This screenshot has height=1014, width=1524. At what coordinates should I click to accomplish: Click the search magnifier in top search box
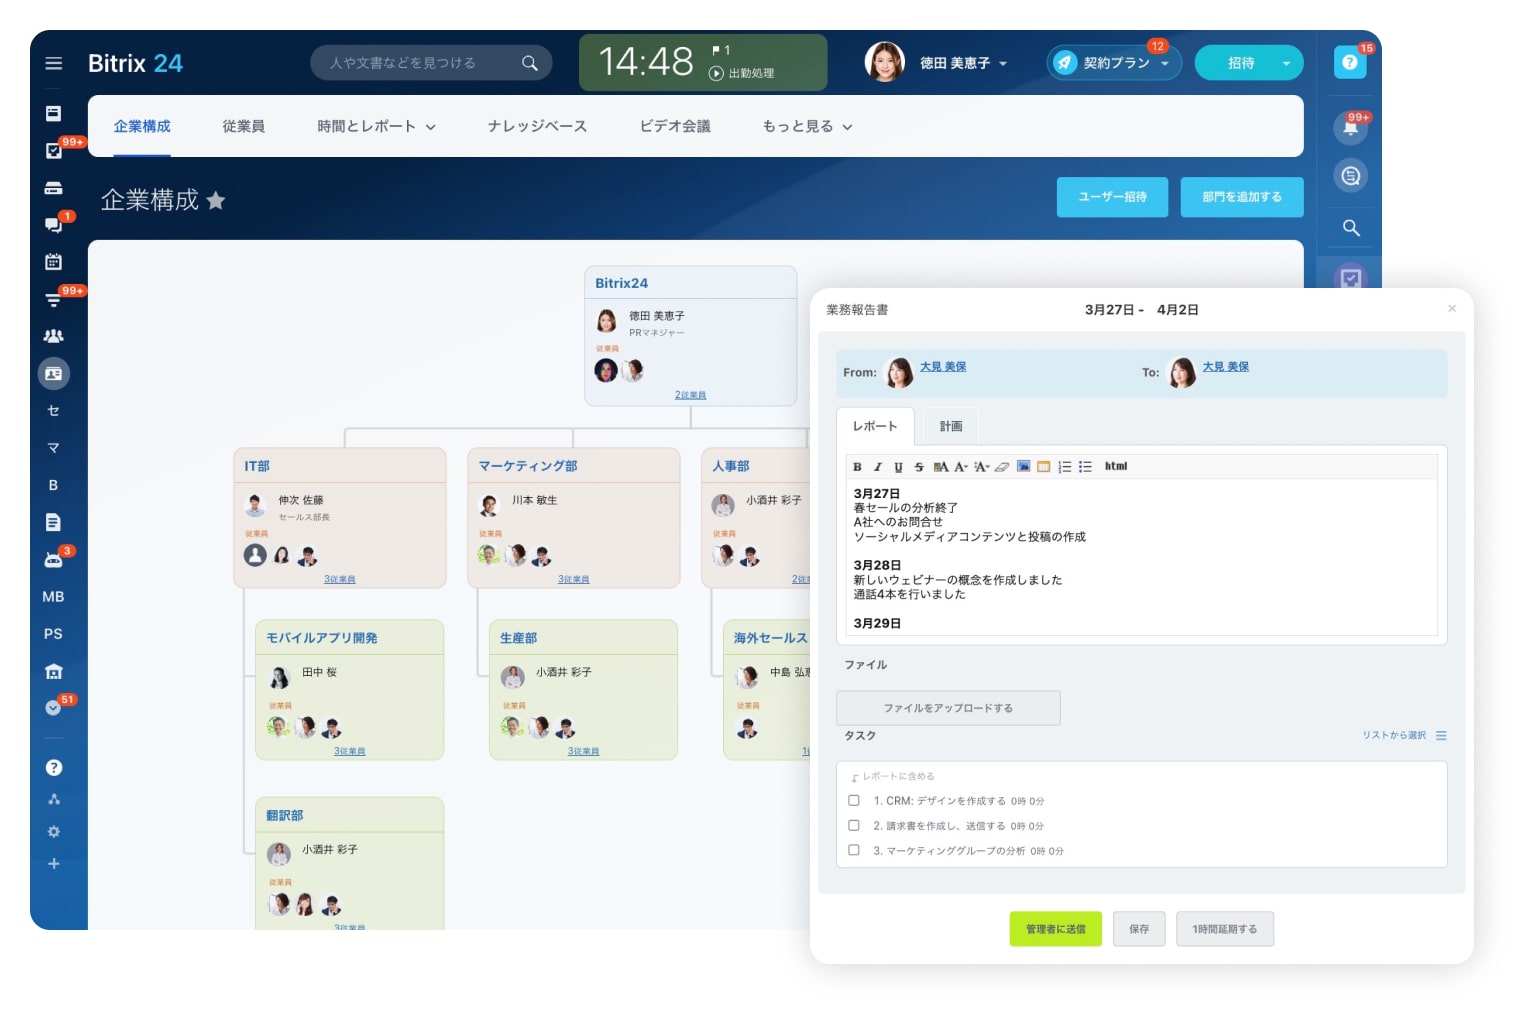(530, 63)
